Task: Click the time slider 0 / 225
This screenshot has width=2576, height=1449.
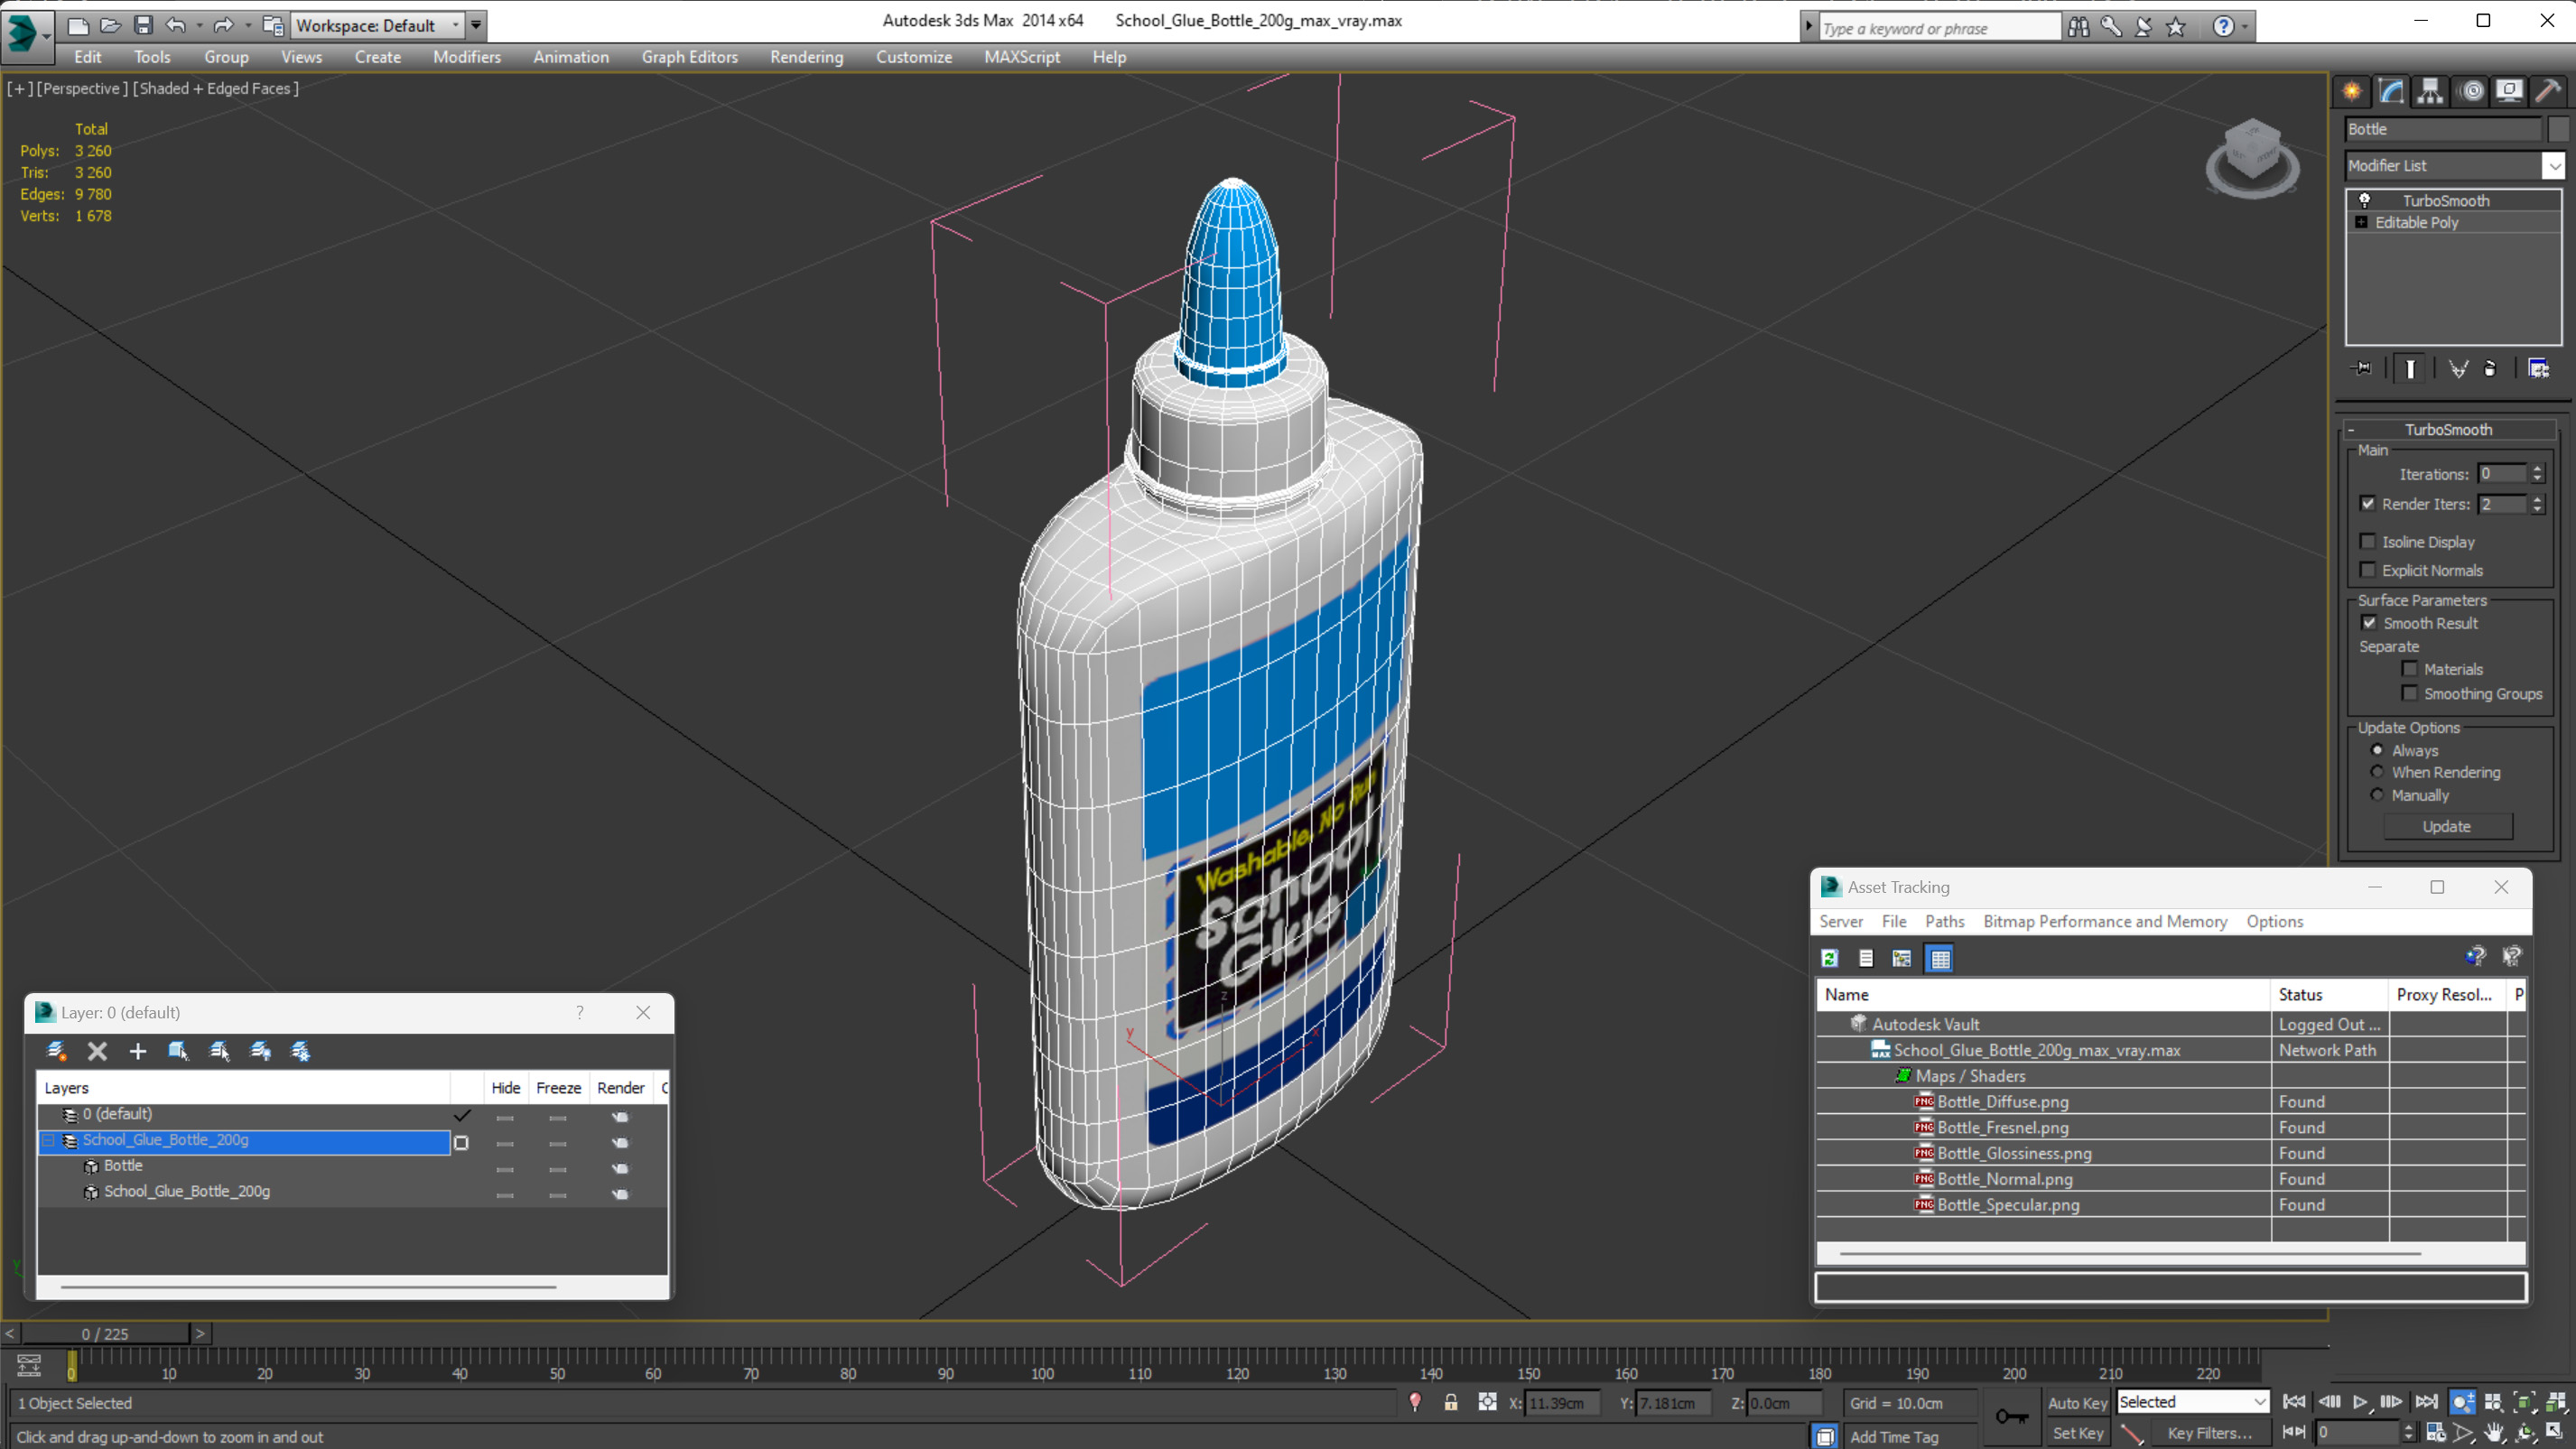Action: (105, 1334)
